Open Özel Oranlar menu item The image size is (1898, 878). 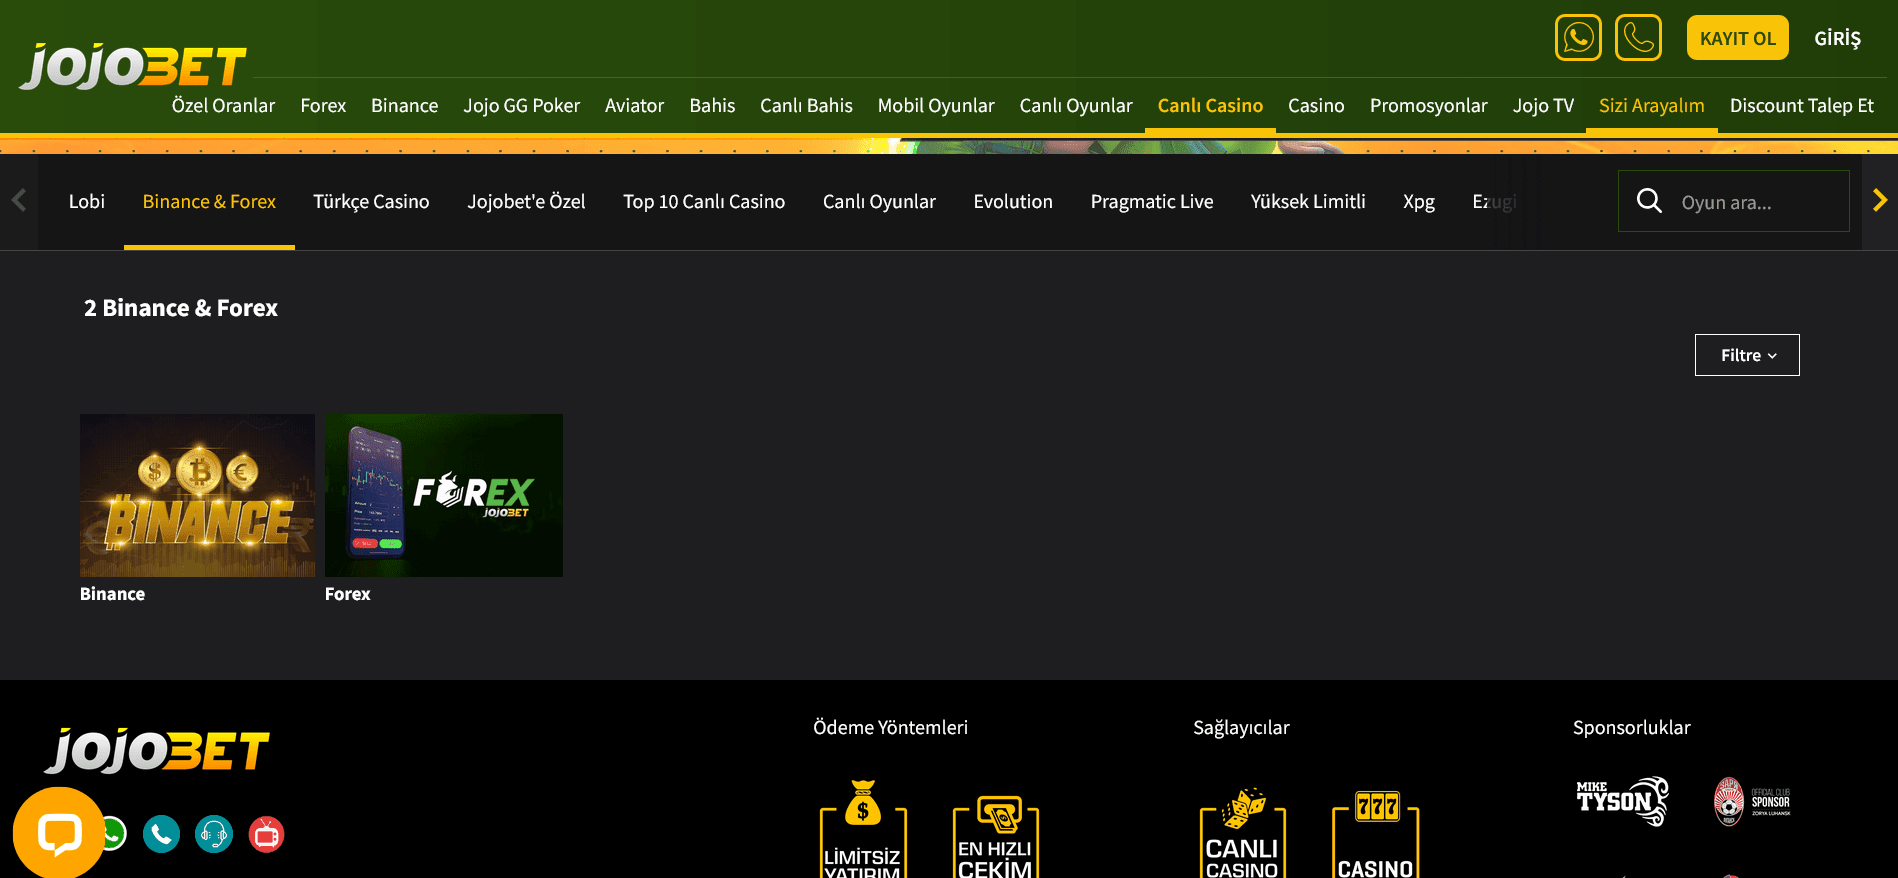[223, 105]
